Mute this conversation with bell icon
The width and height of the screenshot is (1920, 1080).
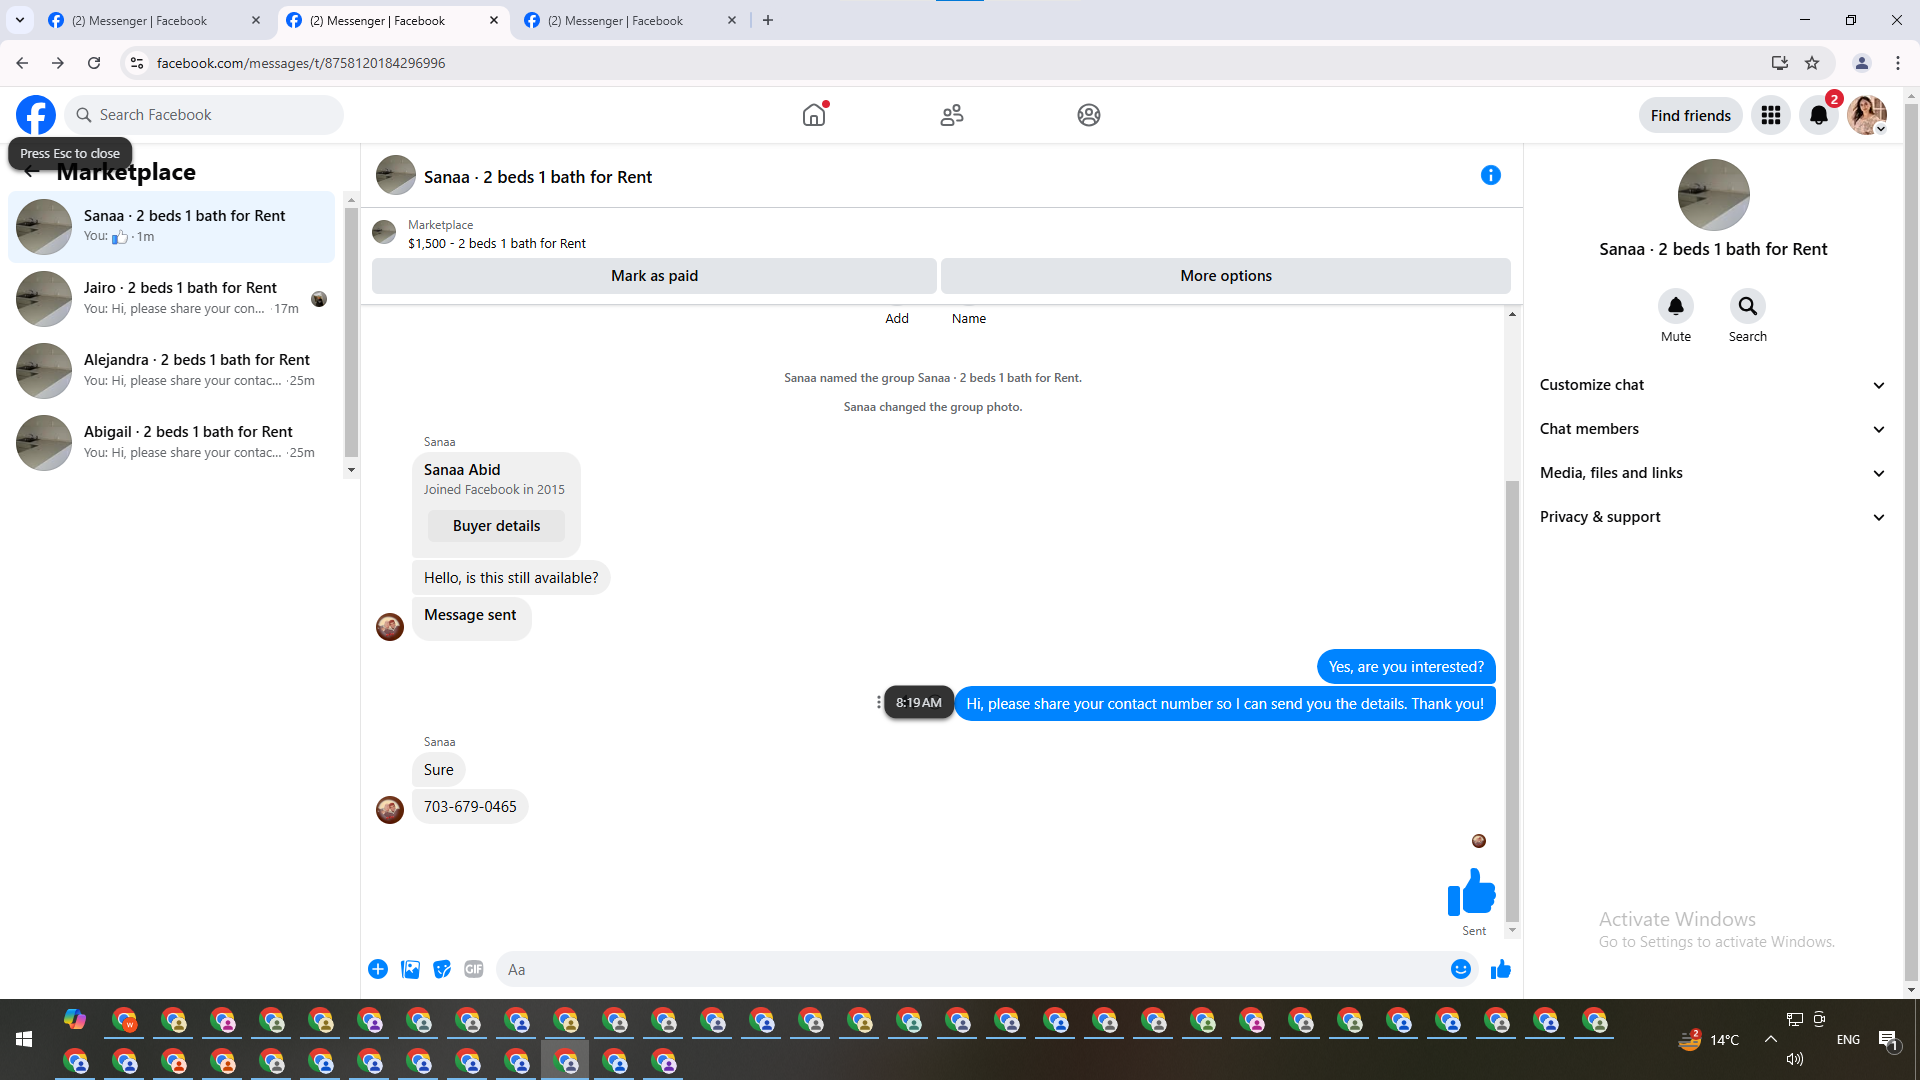1676,306
